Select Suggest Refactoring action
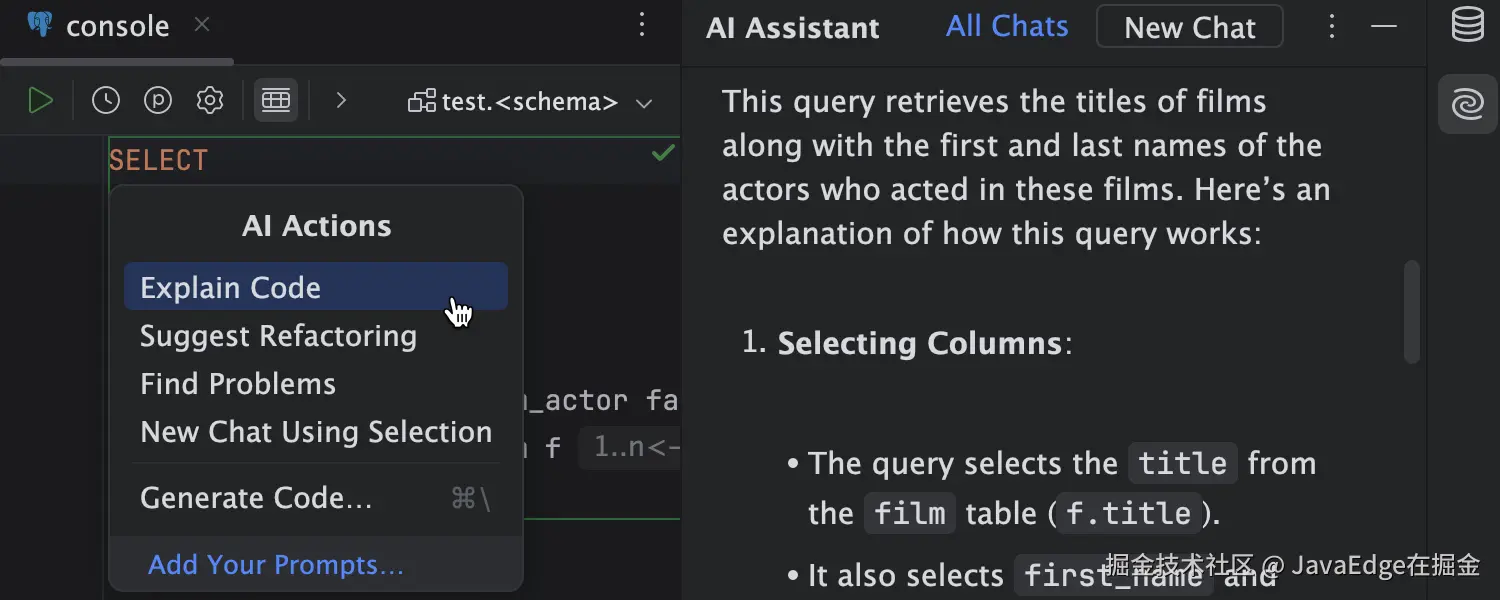This screenshot has width=1500, height=600. (x=278, y=336)
